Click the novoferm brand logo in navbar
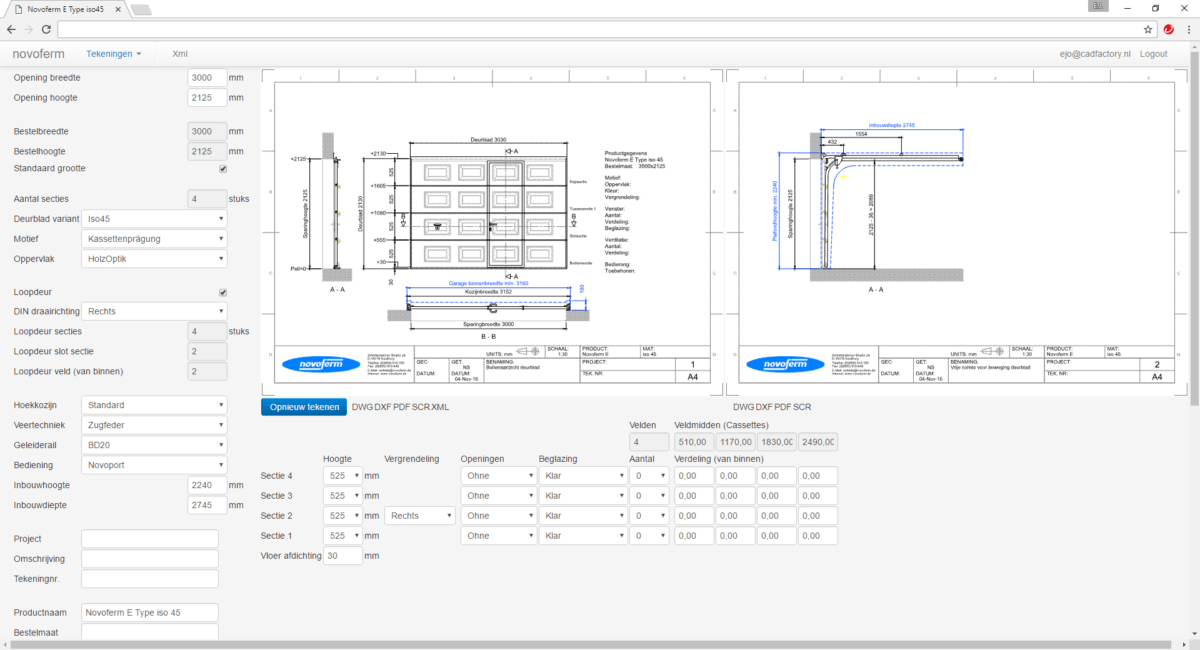This screenshot has height=650, width=1200. point(40,53)
